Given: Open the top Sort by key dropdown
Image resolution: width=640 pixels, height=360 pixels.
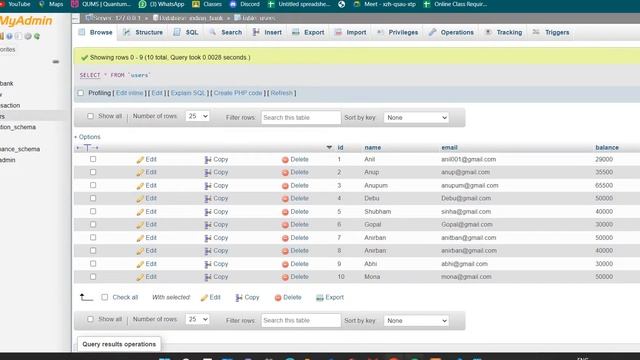Looking at the screenshot, I should [416, 118].
